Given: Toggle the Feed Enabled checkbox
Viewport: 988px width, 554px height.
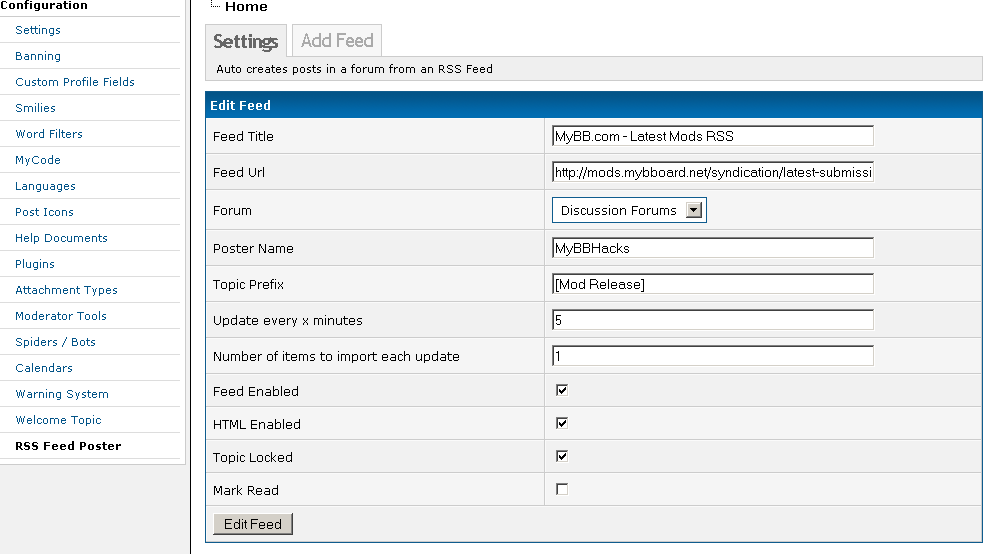Looking at the screenshot, I should pyautogui.click(x=562, y=390).
